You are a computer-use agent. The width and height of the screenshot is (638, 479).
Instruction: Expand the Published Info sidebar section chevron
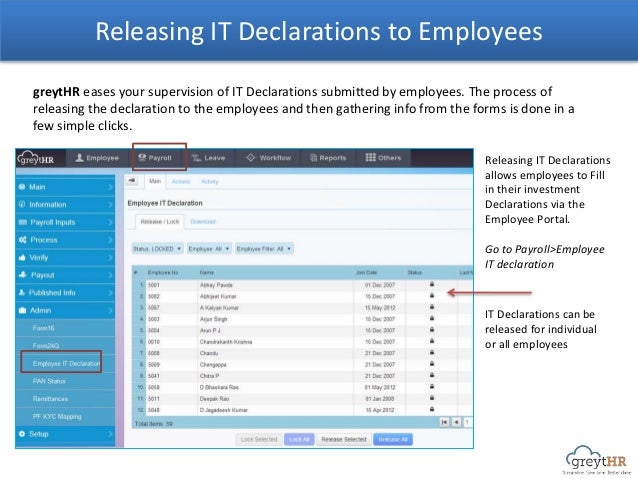pyautogui.click(x=110, y=293)
